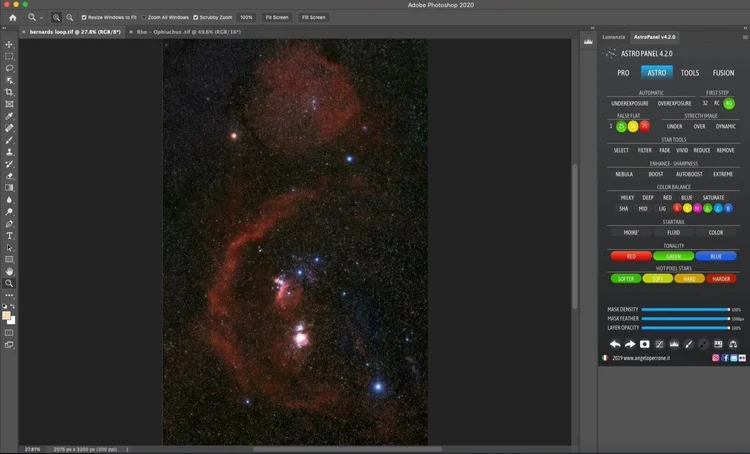
Task: Select the Gradient tool
Action: point(9,188)
